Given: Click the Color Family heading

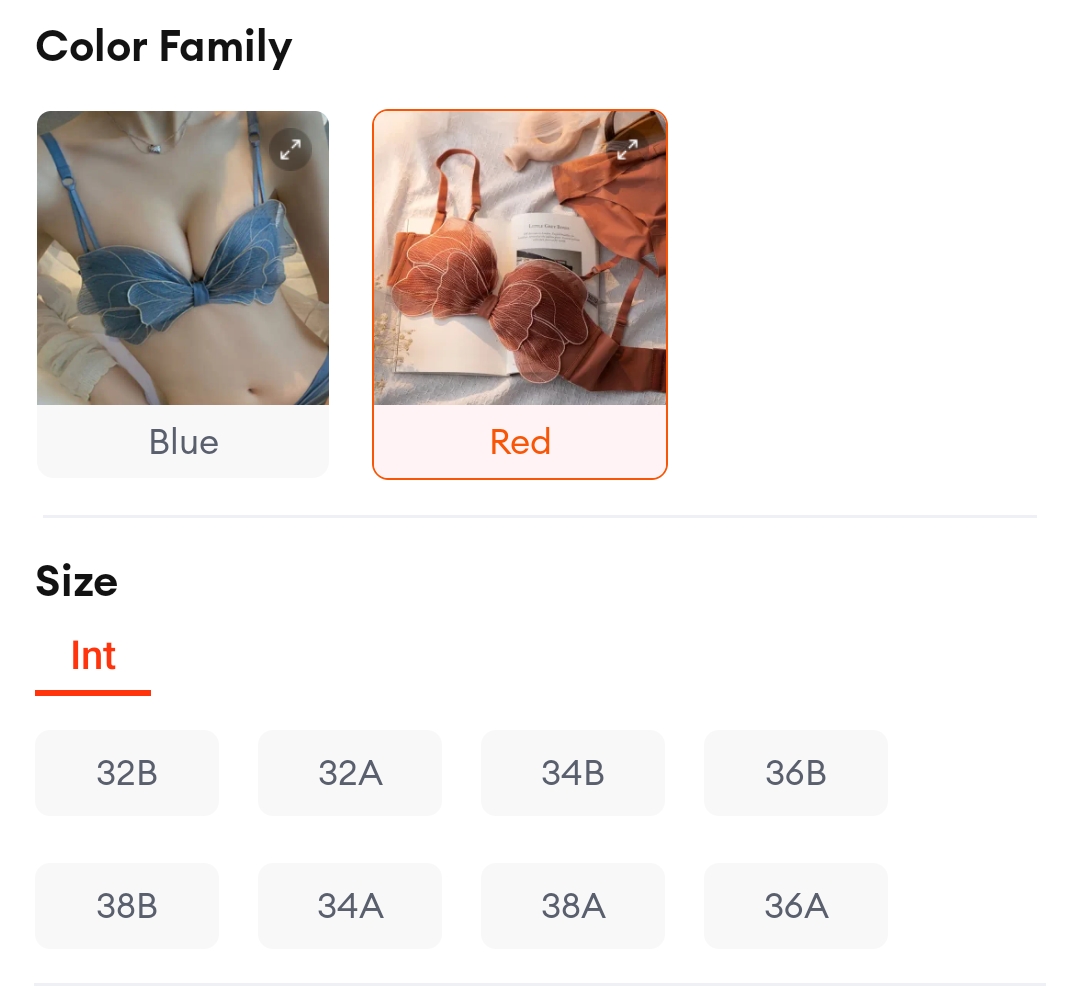Looking at the screenshot, I should [x=163, y=46].
